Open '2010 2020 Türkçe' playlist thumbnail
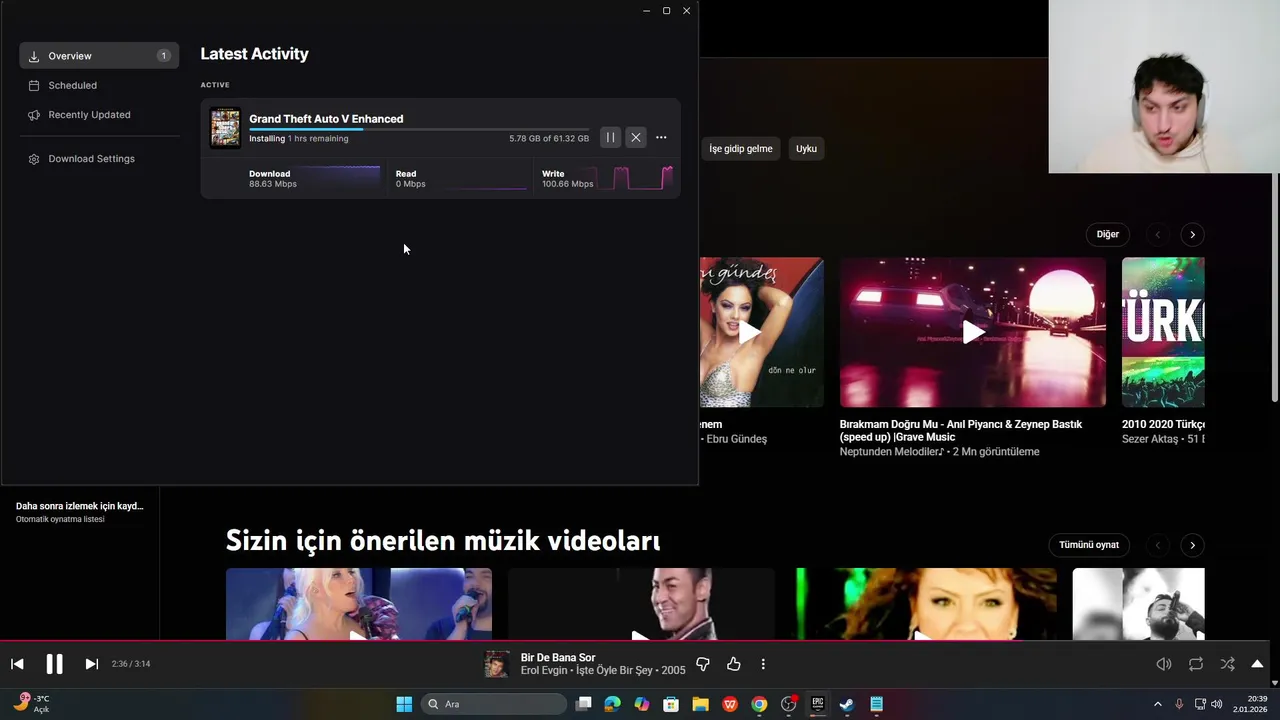 [1163, 332]
